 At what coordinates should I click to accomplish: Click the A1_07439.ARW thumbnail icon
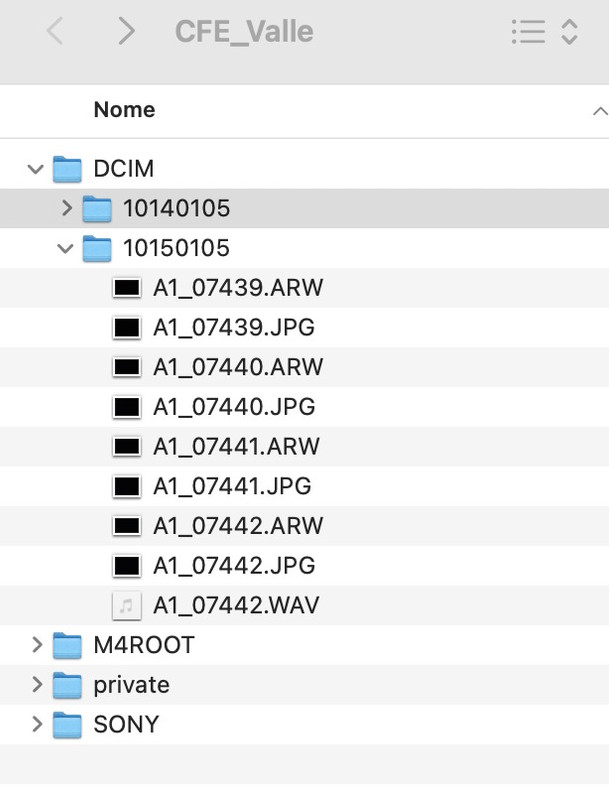point(126,288)
